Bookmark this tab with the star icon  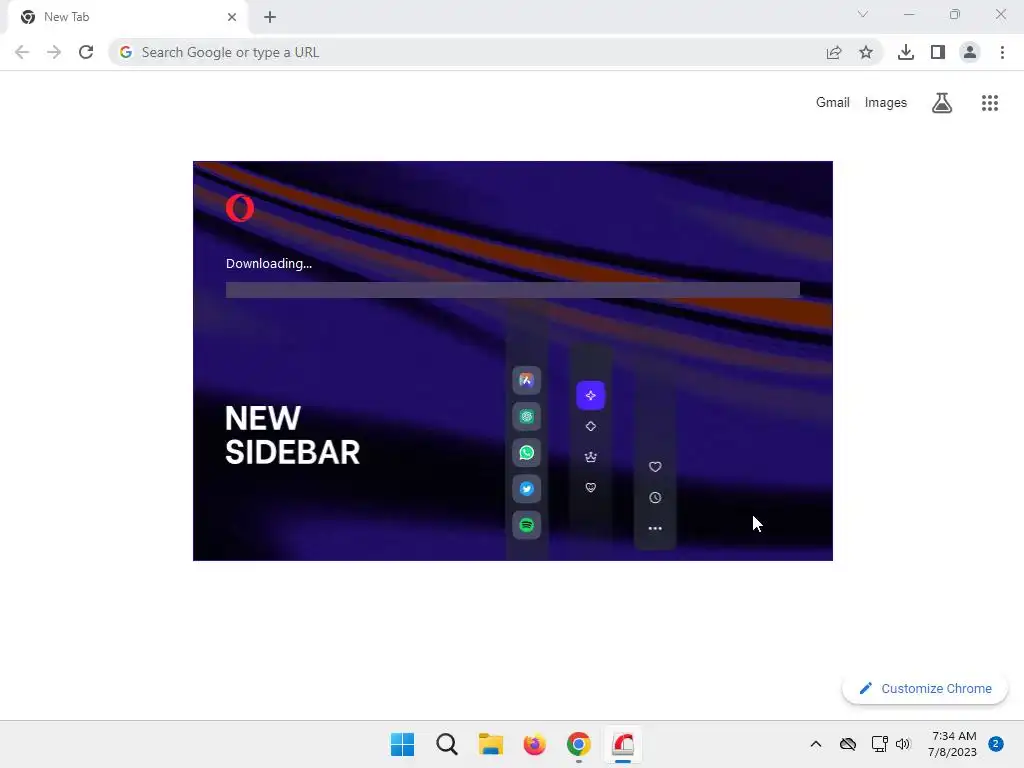pos(866,52)
